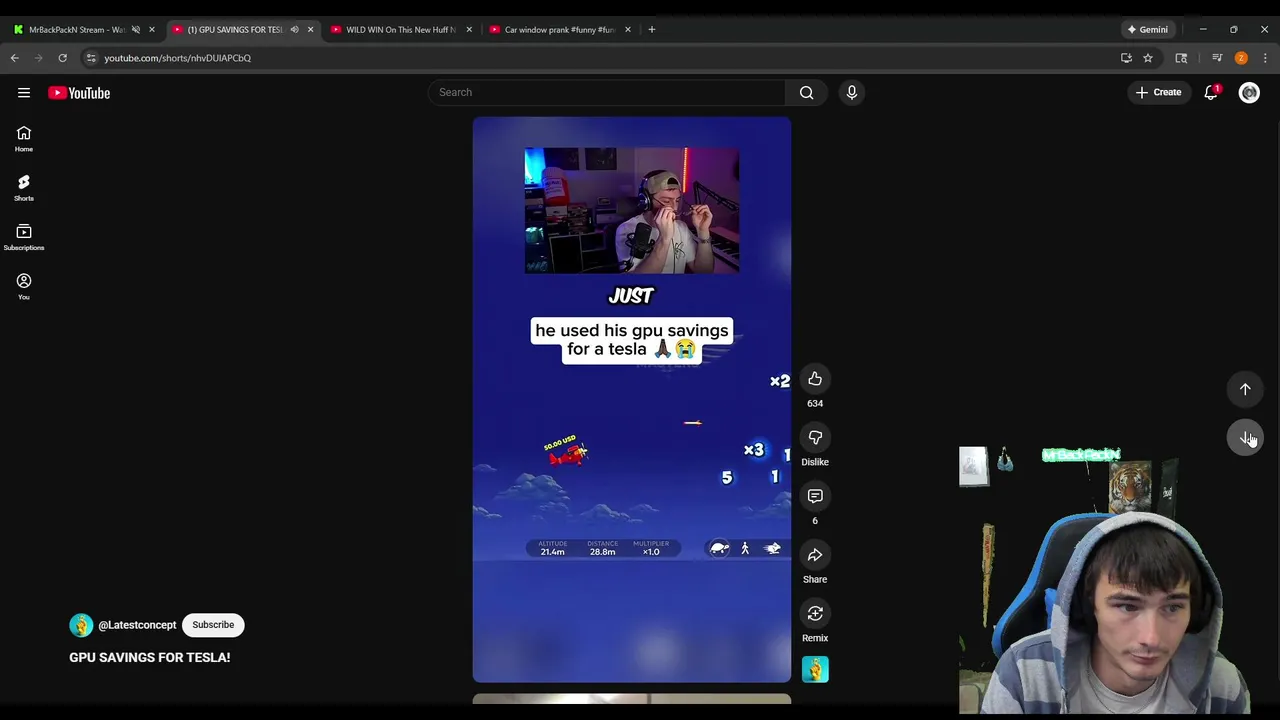Close the WILD WIN tab
This screenshot has width=1280, height=720.
(469, 30)
